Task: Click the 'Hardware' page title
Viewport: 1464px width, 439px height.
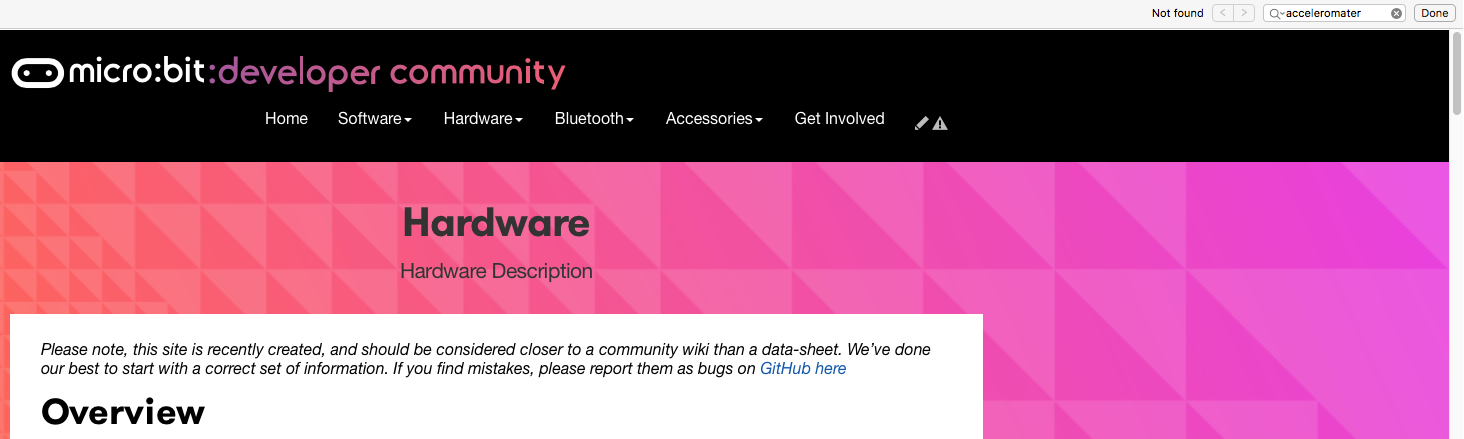Action: point(496,222)
